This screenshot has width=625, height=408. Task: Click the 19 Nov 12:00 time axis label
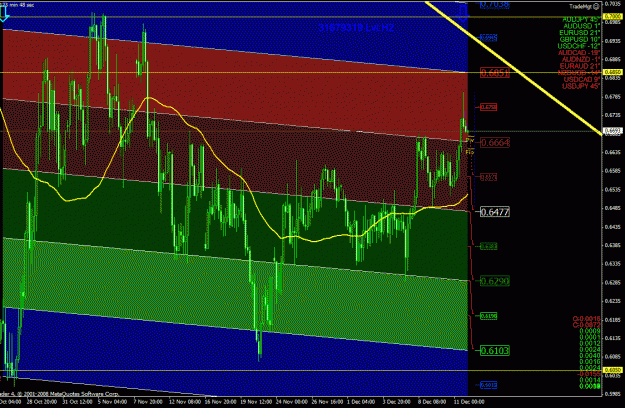pos(256,402)
